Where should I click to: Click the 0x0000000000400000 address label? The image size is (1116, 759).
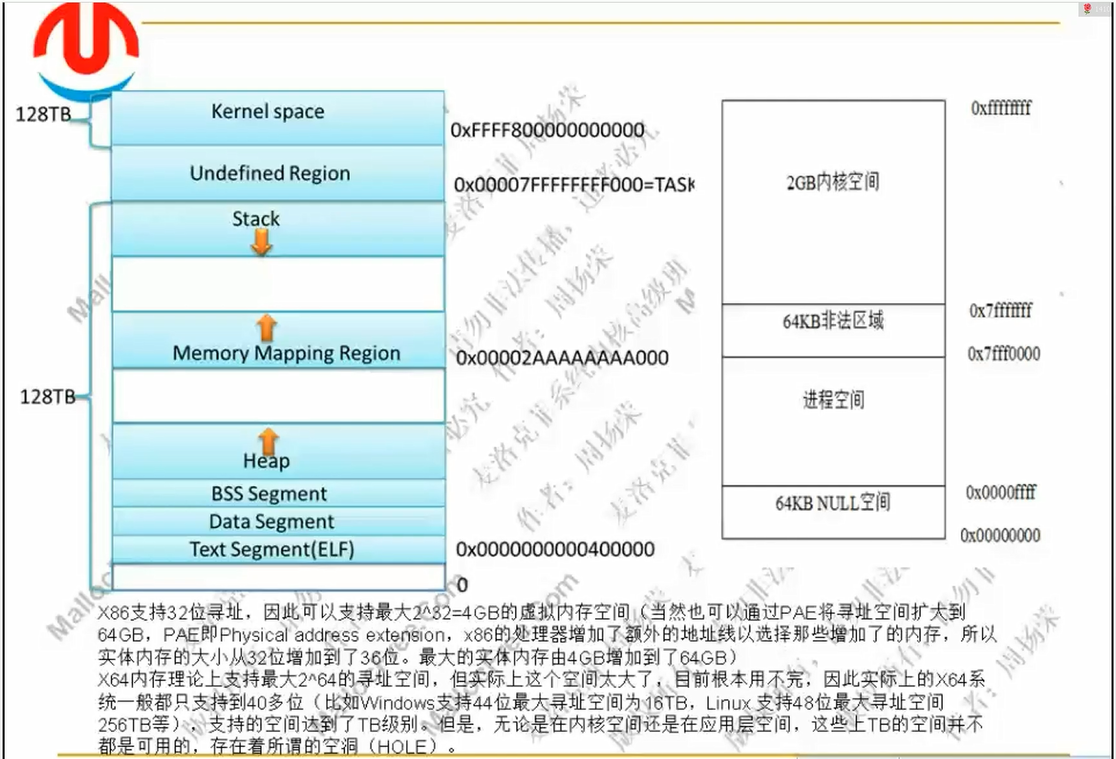555,549
